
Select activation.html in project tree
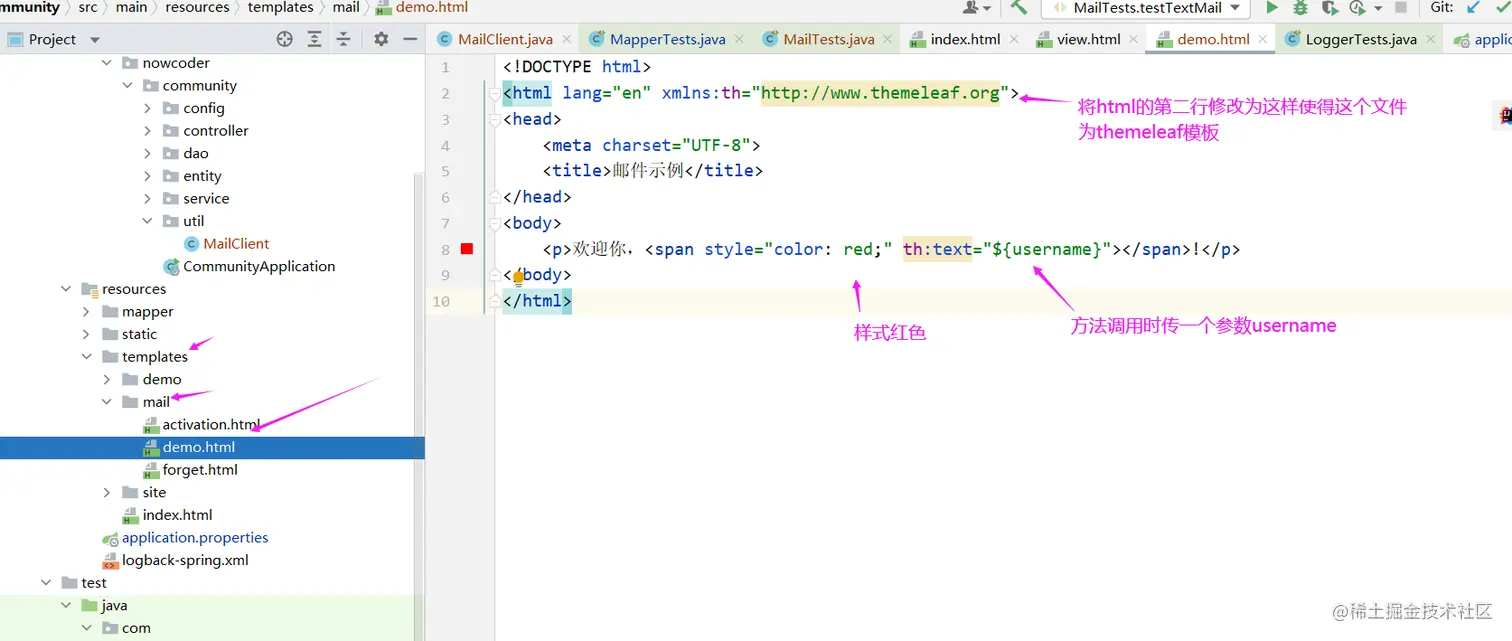tap(202, 425)
